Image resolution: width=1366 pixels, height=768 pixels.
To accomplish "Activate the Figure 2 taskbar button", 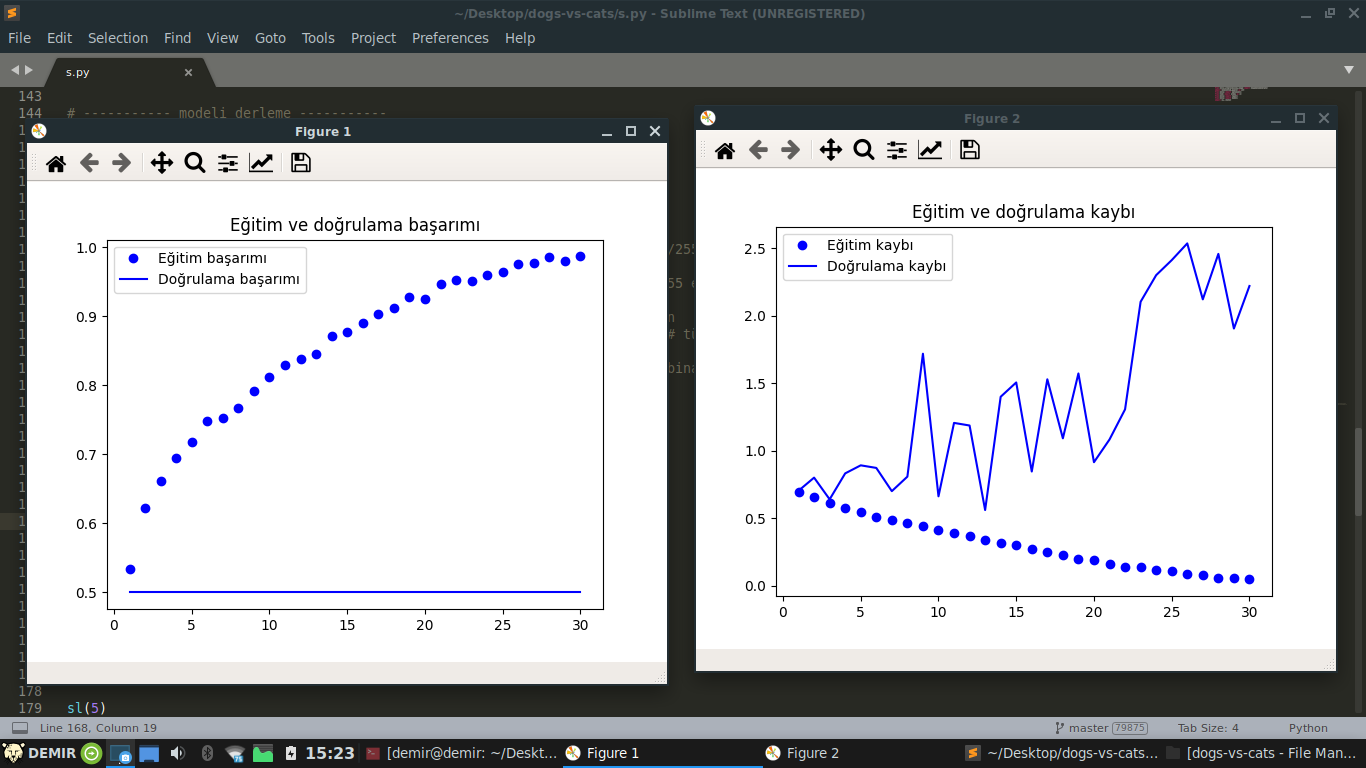I will [x=860, y=753].
